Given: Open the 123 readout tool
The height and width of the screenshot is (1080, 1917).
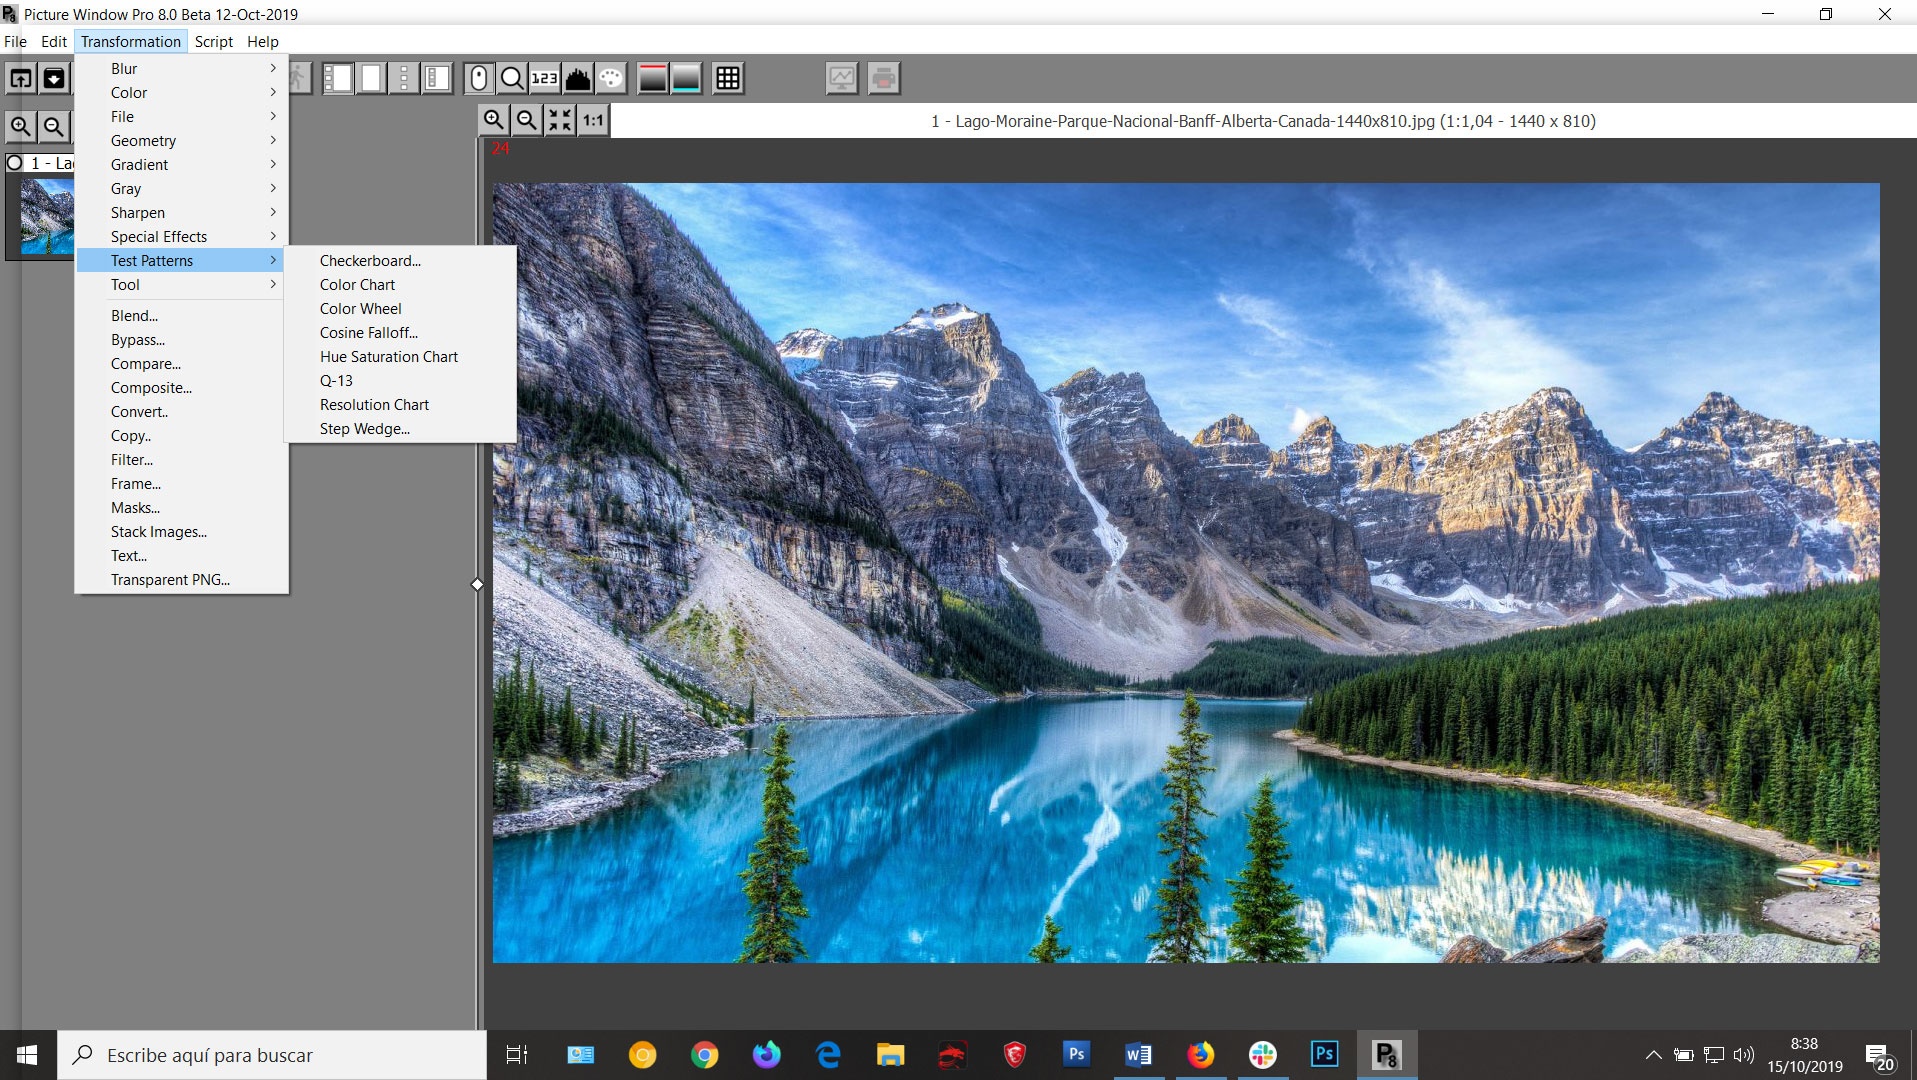Looking at the screenshot, I should (545, 78).
